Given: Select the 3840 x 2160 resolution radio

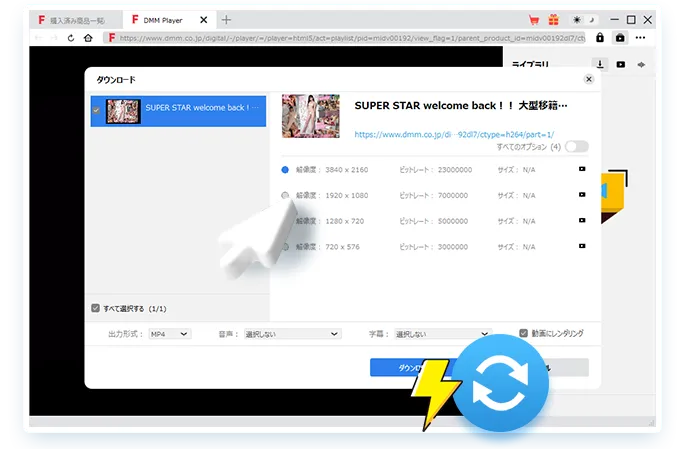Looking at the screenshot, I should 285,170.
